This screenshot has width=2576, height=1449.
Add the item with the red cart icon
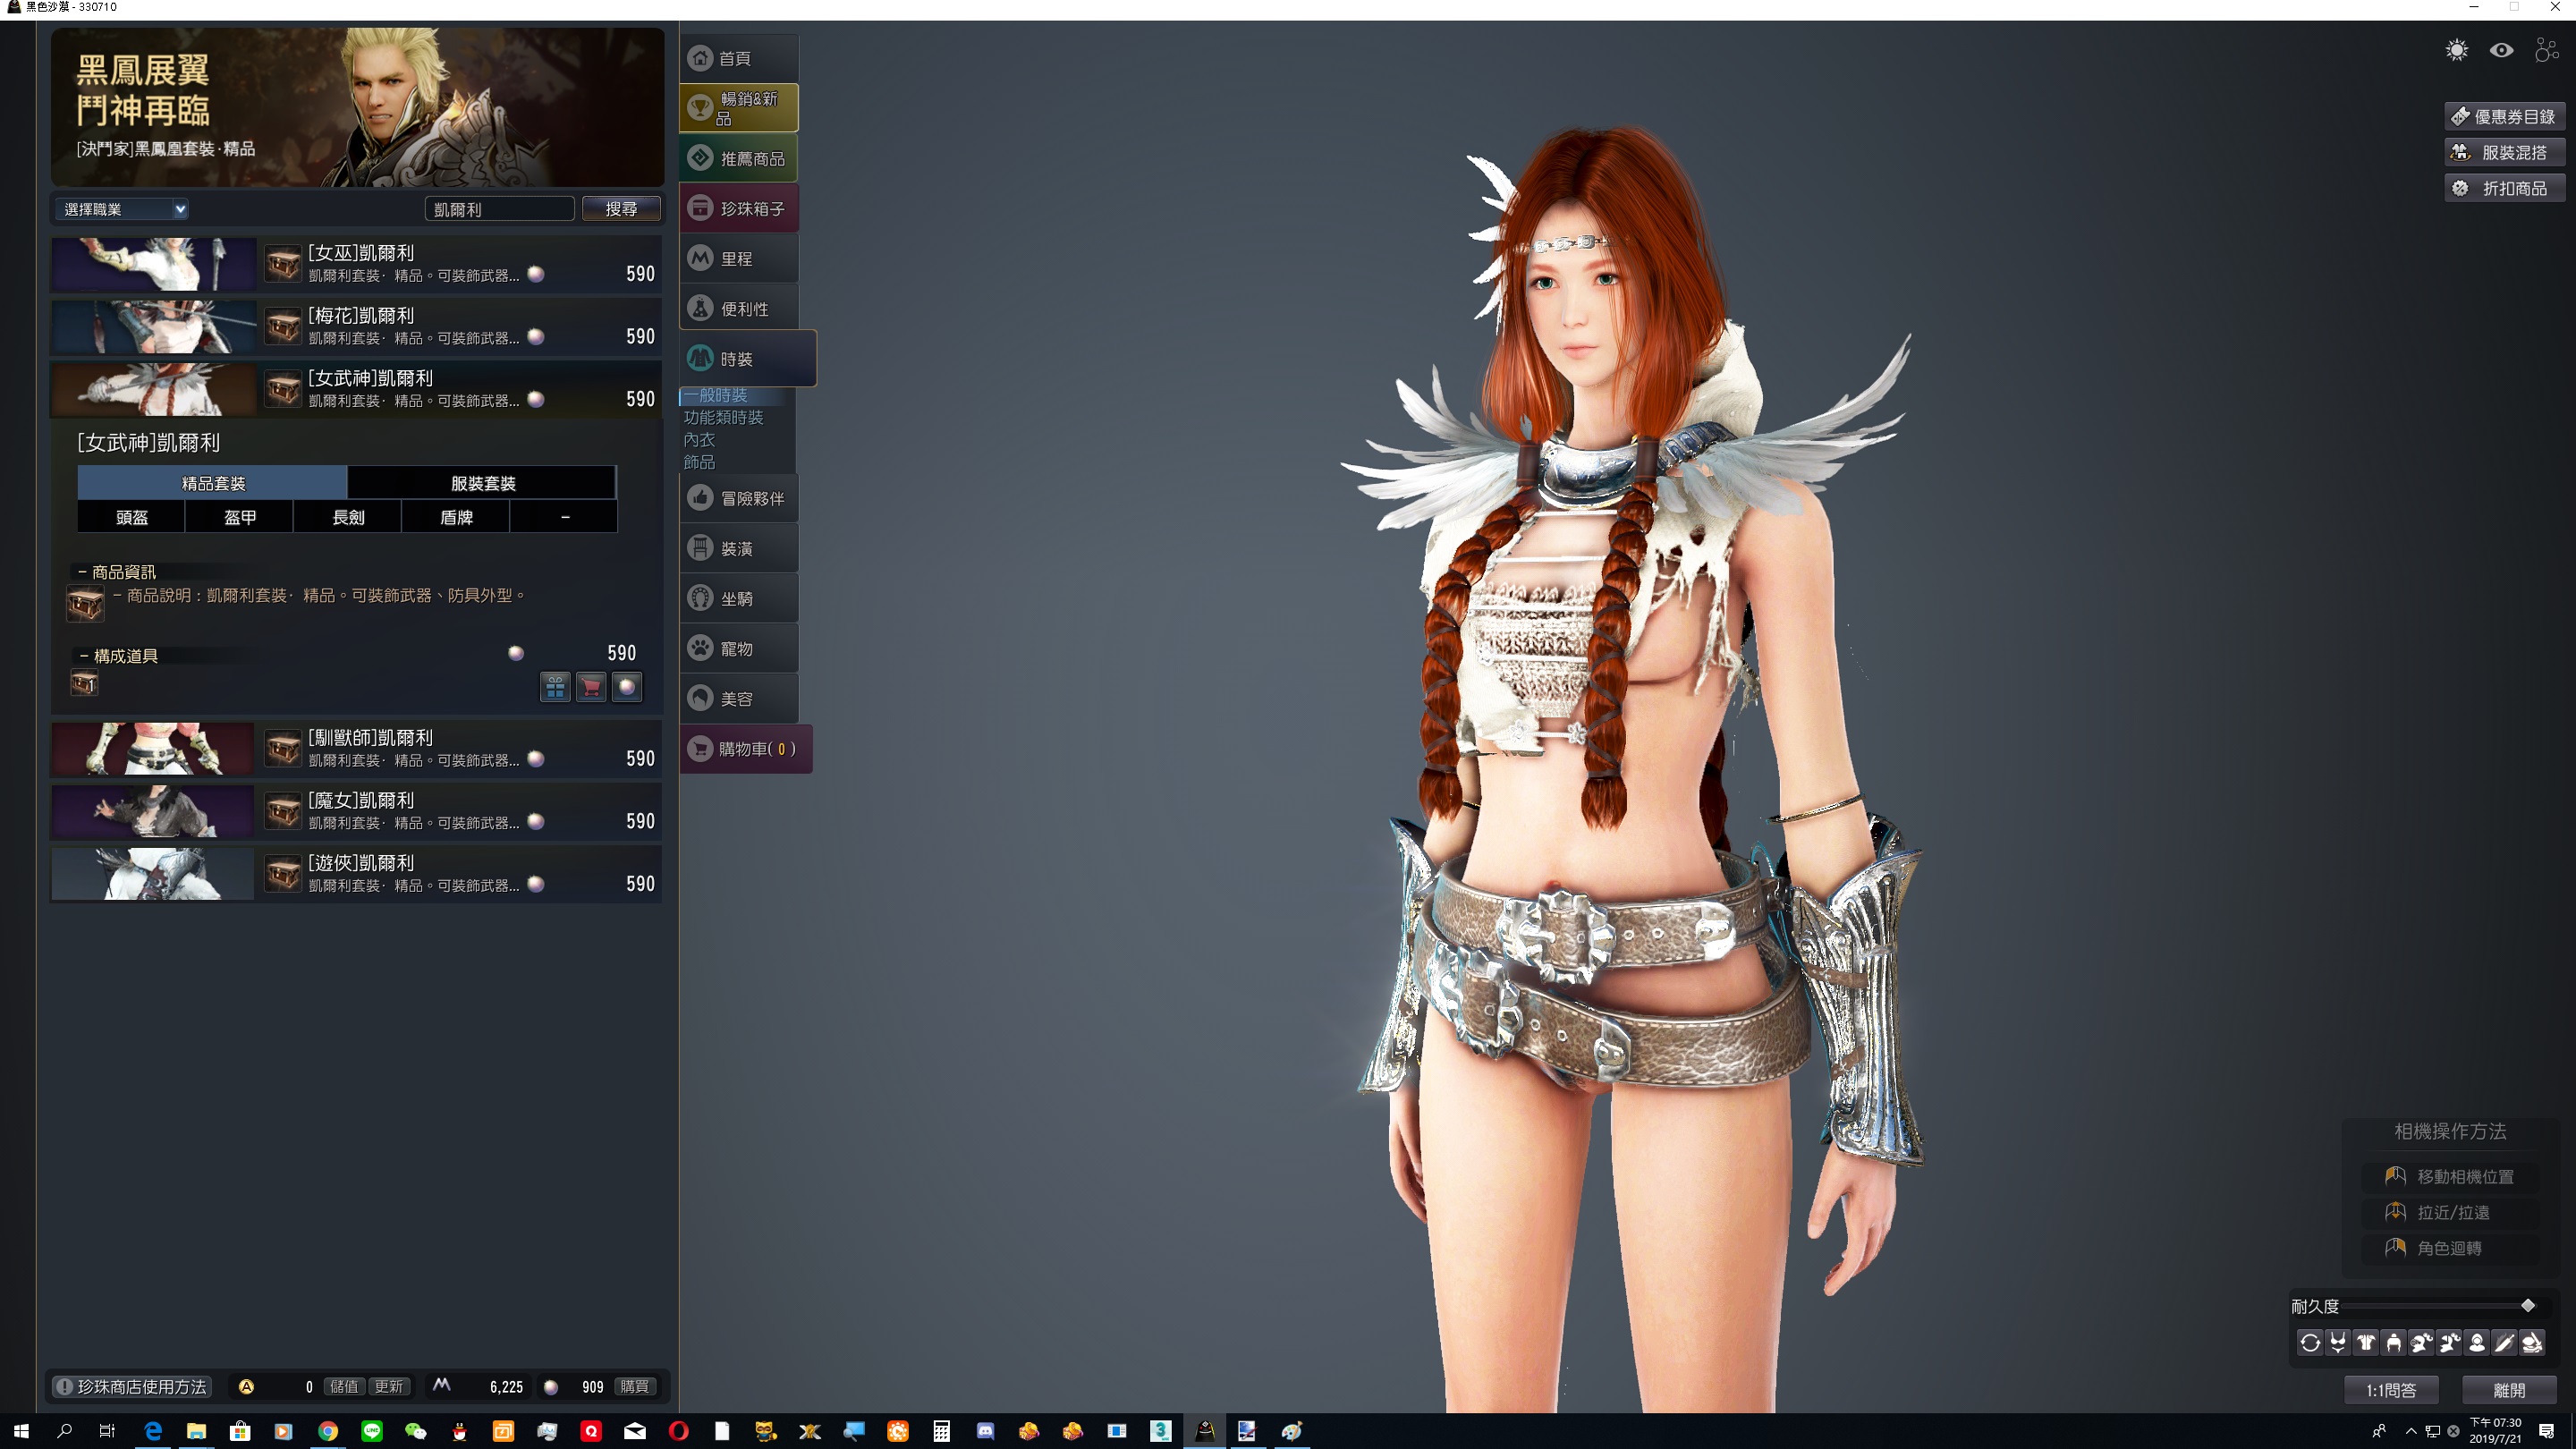coord(591,687)
